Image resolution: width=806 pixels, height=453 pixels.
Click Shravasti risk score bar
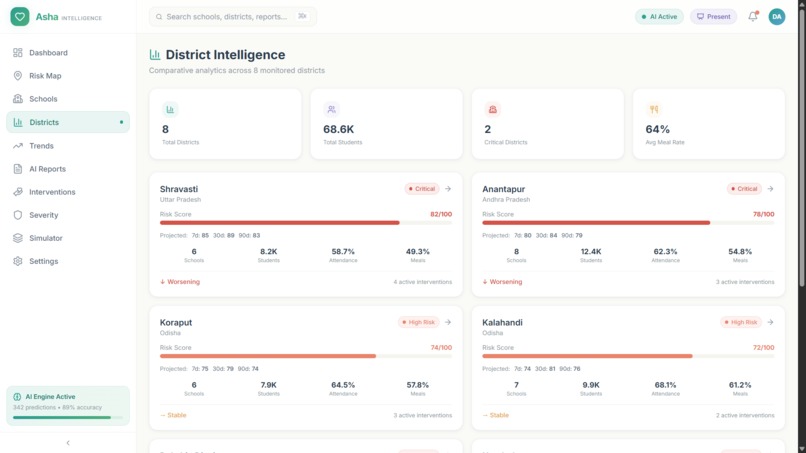click(x=306, y=223)
